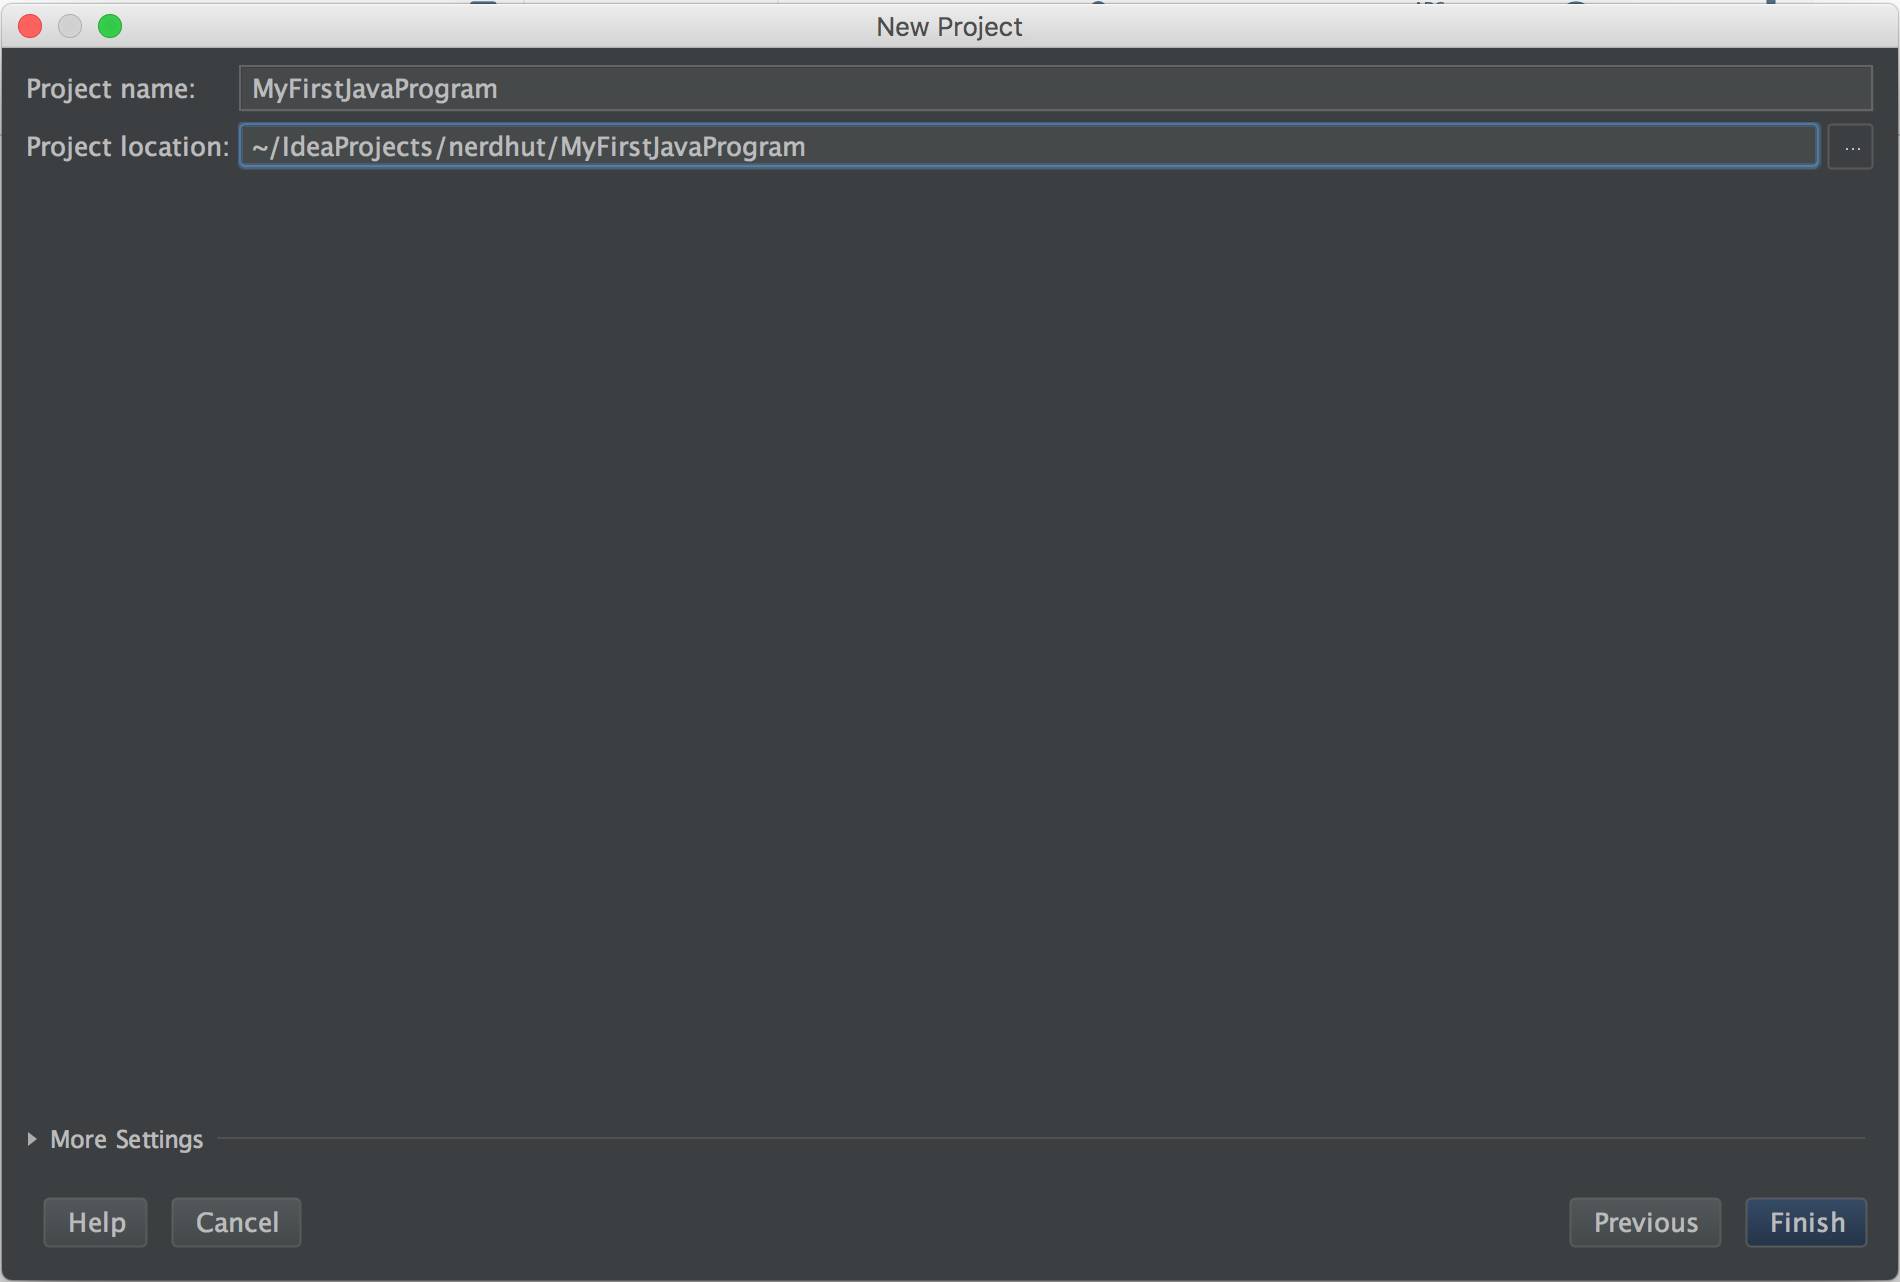Click the Finish button
The image size is (1900, 1282).
[x=1806, y=1222]
